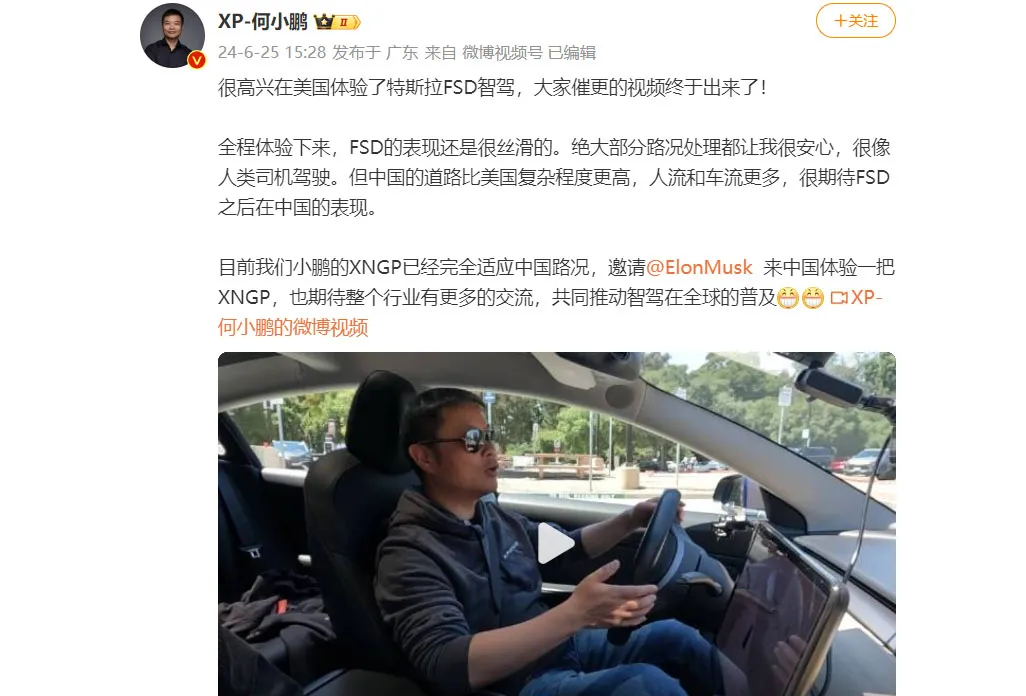Click the second grinning emoji

click(813, 298)
